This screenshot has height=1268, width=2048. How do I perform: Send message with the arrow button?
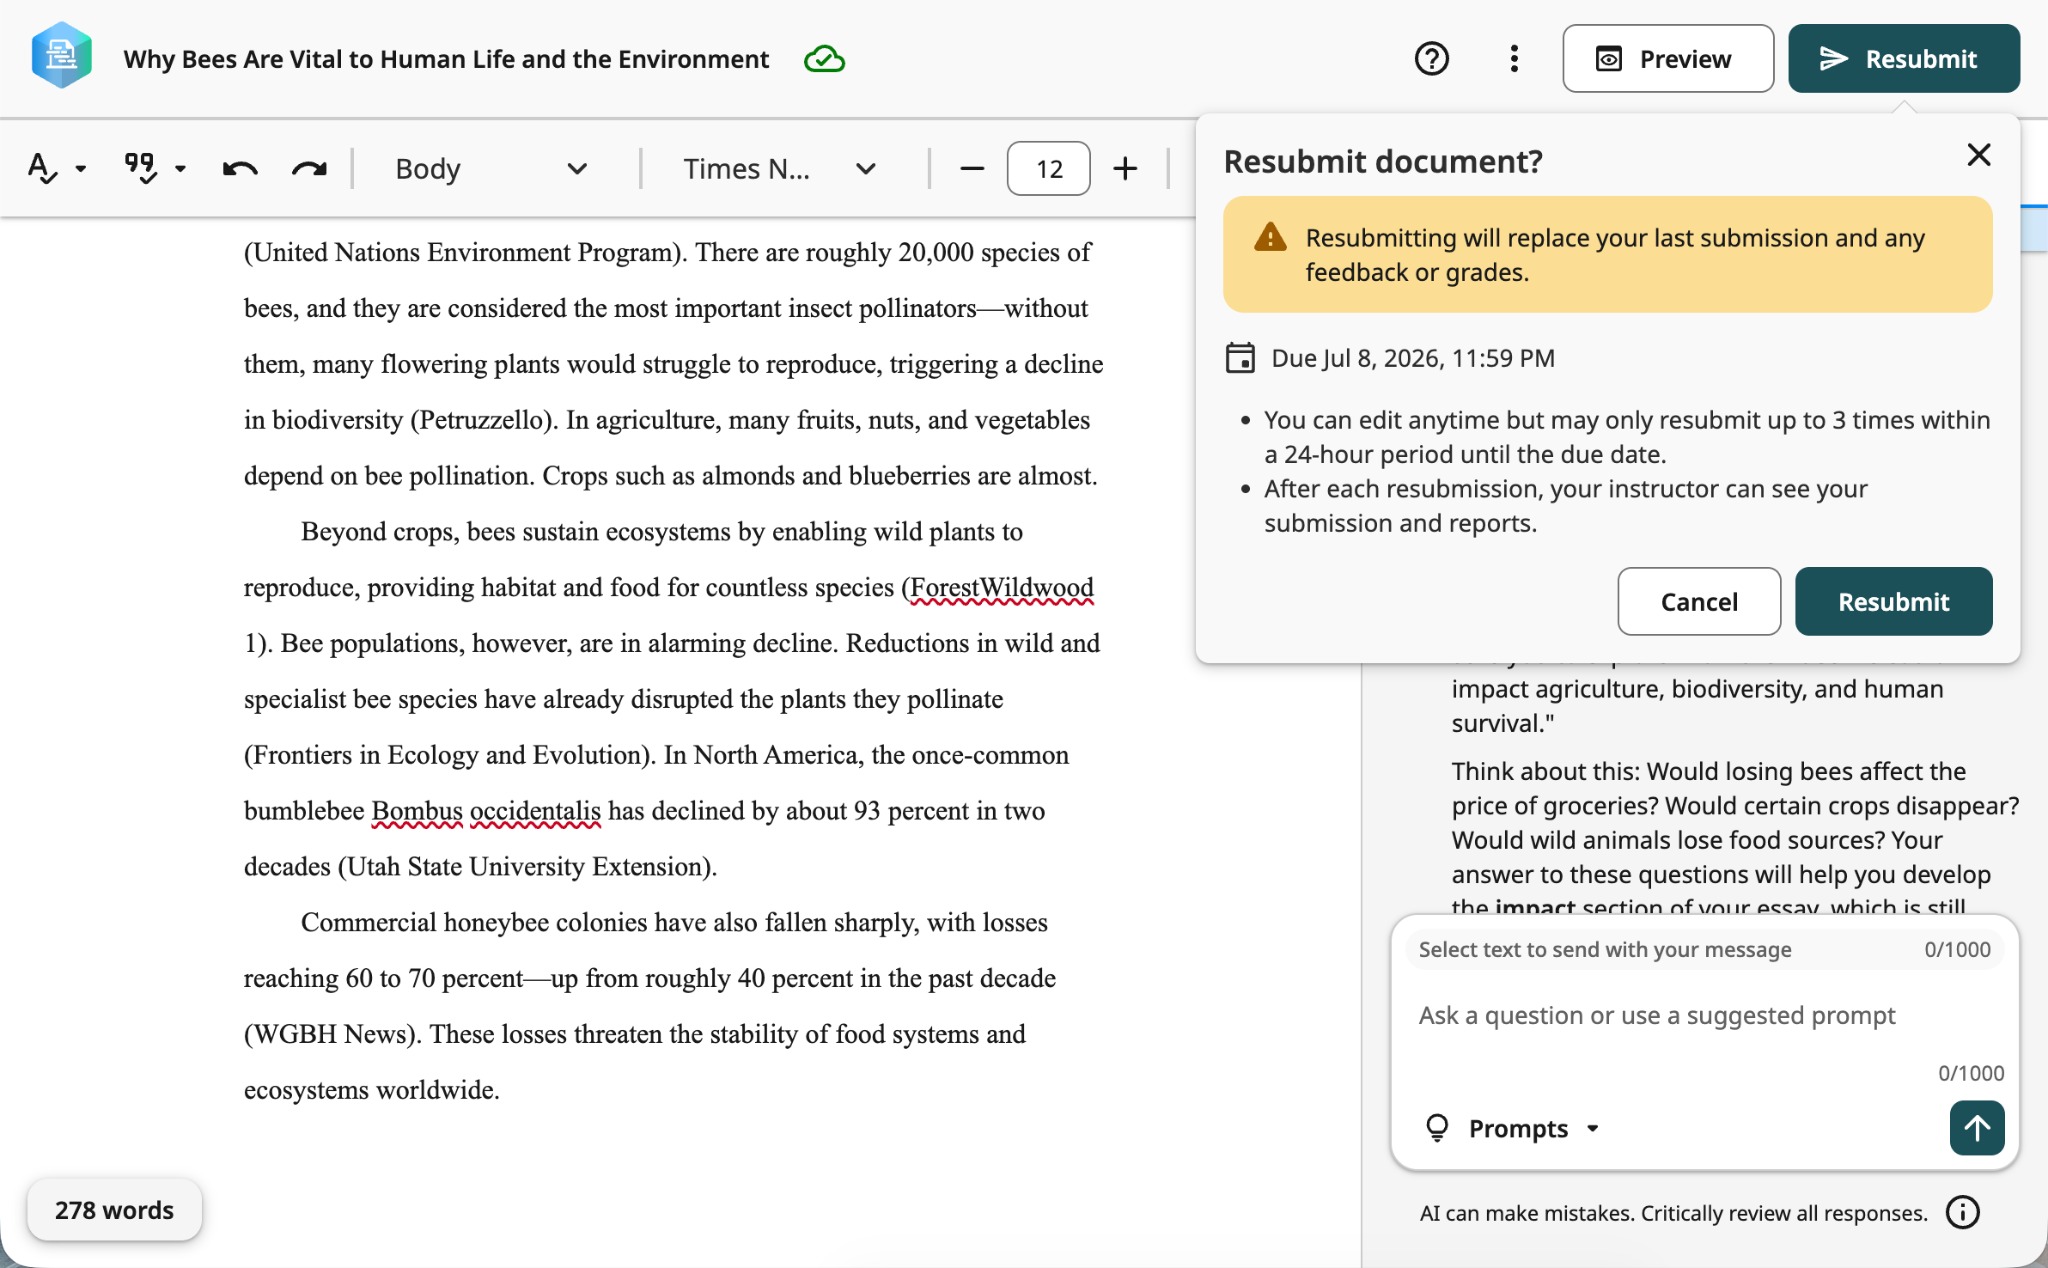(x=1976, y=1128)
